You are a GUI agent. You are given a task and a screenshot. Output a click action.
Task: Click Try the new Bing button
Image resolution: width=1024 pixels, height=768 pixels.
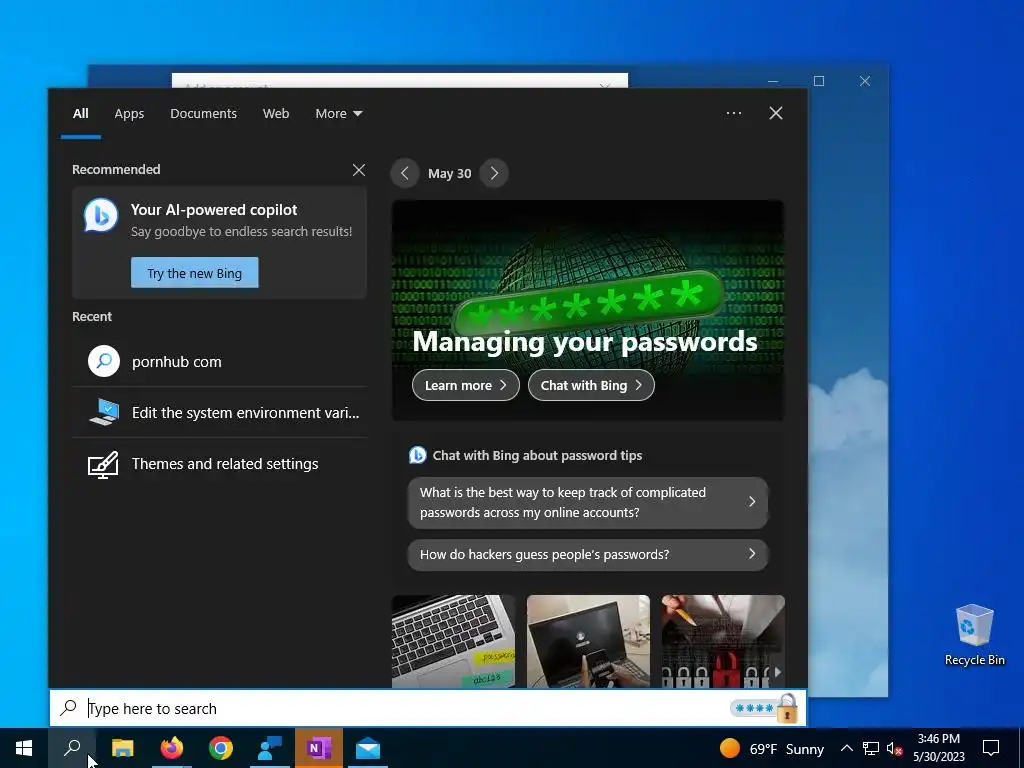tap(195, 273)
